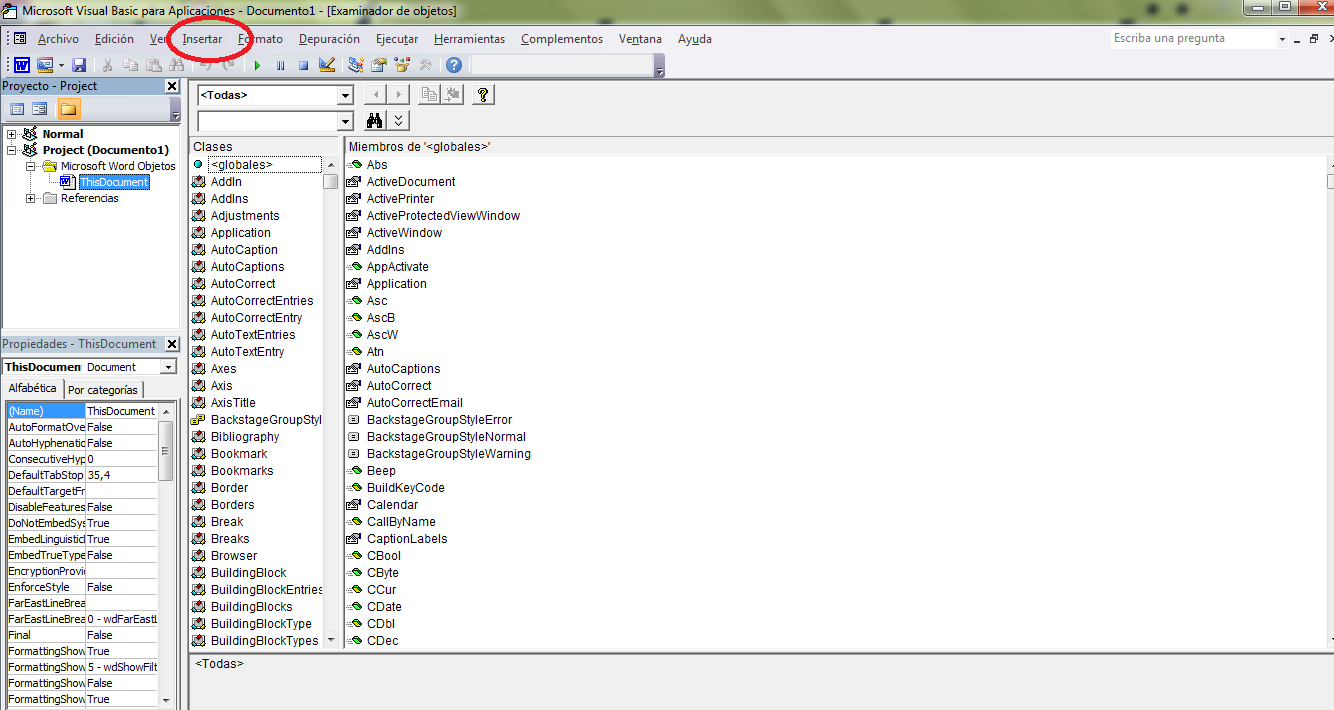
Task: Toggle Folders button in Project panel
Action: pos(68,109)
